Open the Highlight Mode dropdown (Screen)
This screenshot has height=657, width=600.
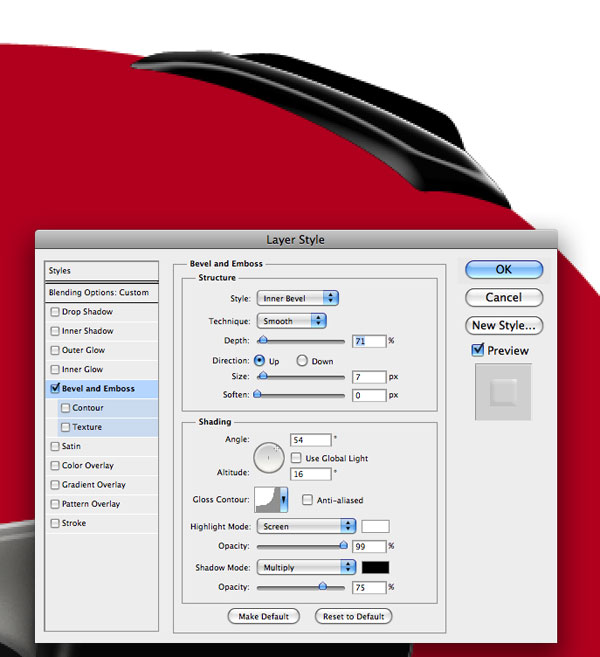tap(306, 526)
